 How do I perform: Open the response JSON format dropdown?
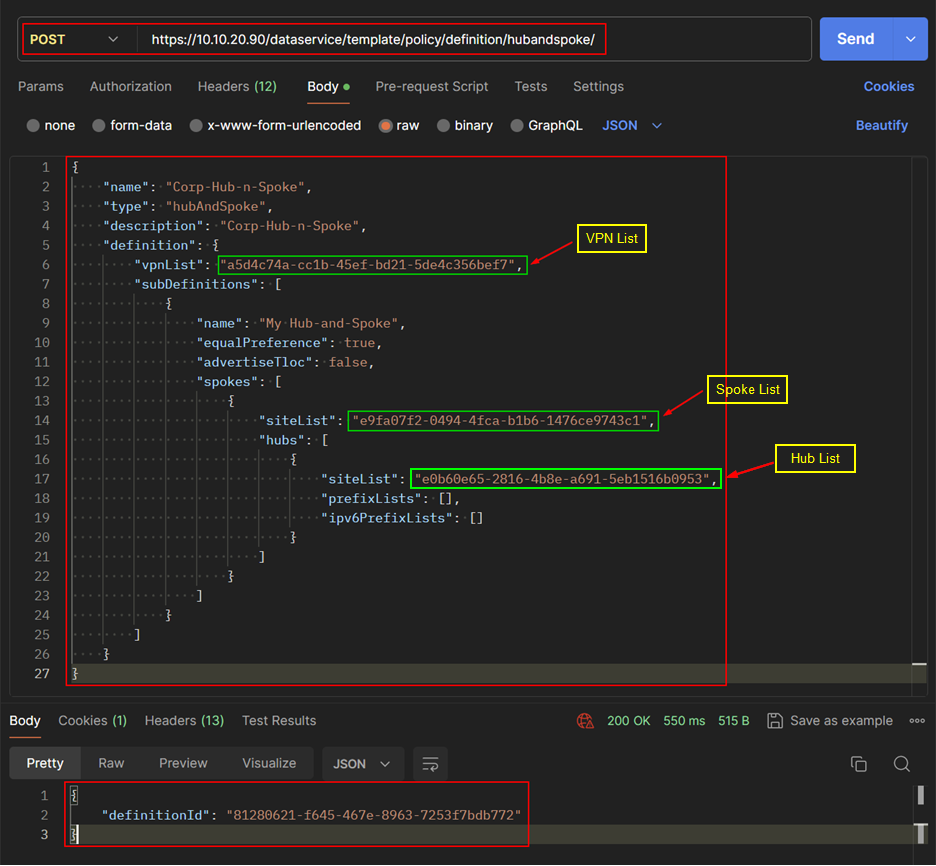(x=362, y=764)
